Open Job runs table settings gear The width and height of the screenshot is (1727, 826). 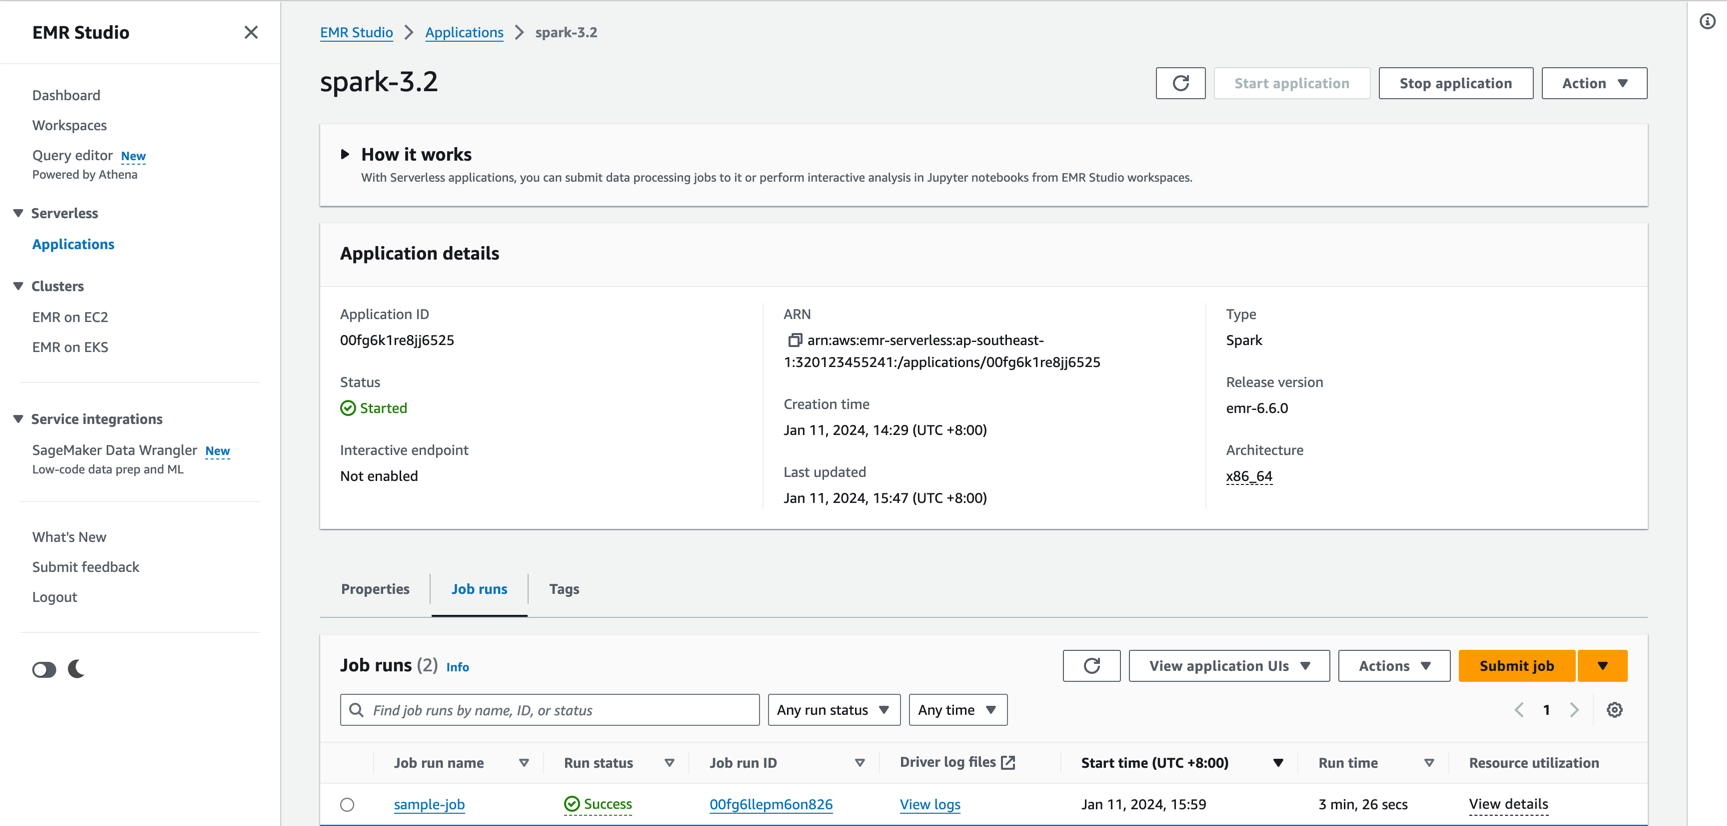(x=1614, y=710)
